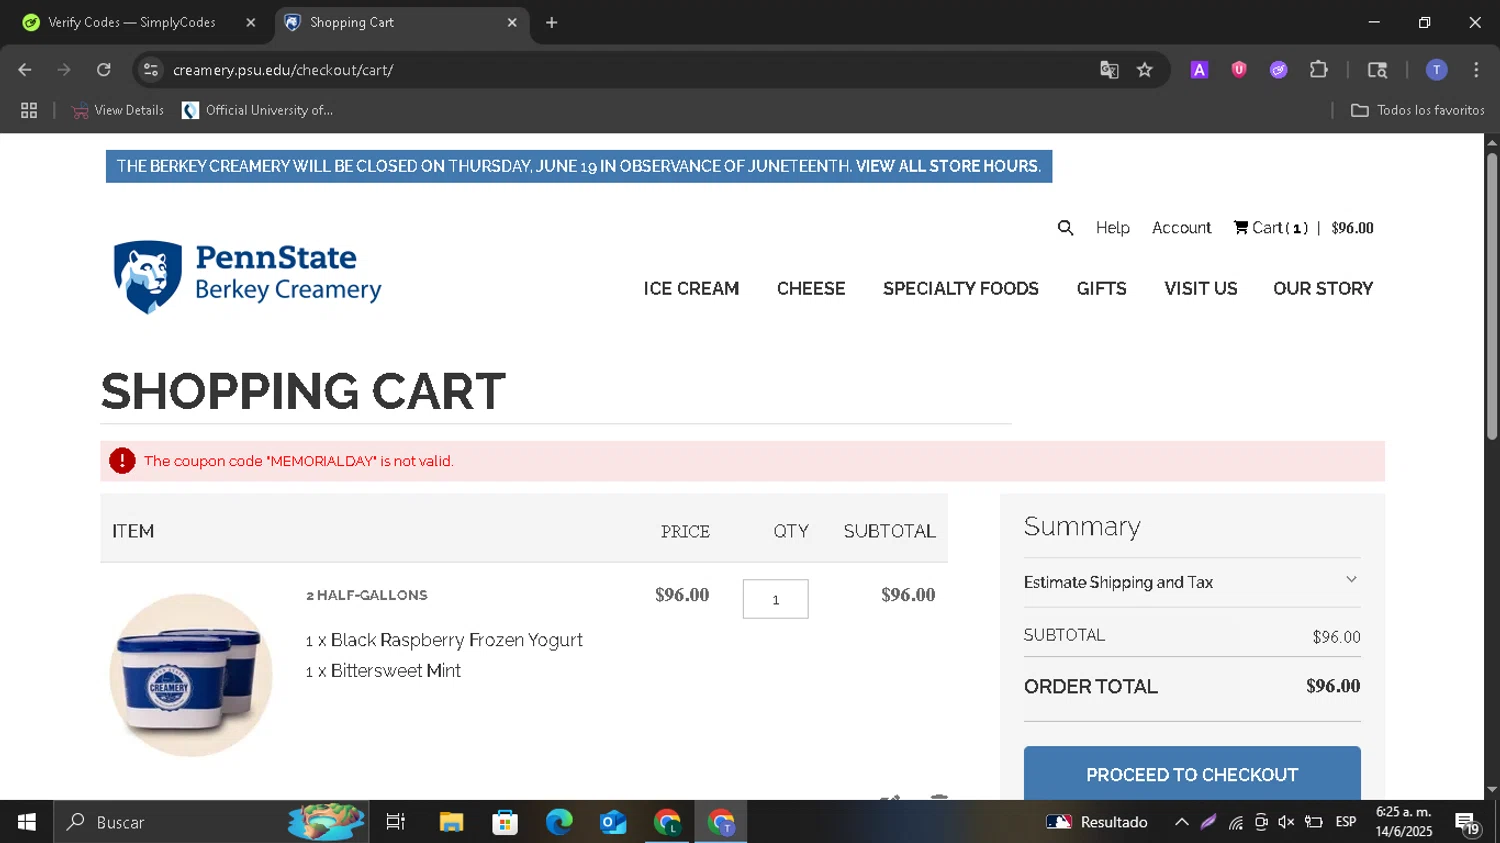This screenshot has height=843, width=1500.
Task: Click the site search magnifier icon
Action: click(x=1065, y=228)
